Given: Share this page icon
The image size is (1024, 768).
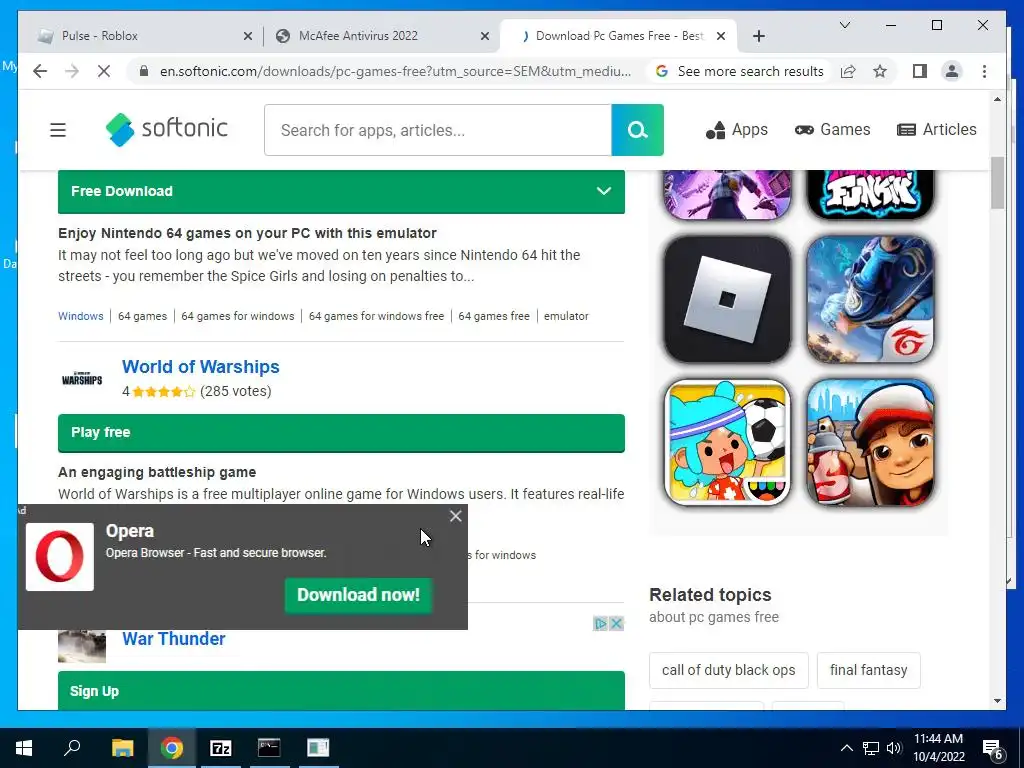Looking at the screenshot, I should (x=848, y=71).
